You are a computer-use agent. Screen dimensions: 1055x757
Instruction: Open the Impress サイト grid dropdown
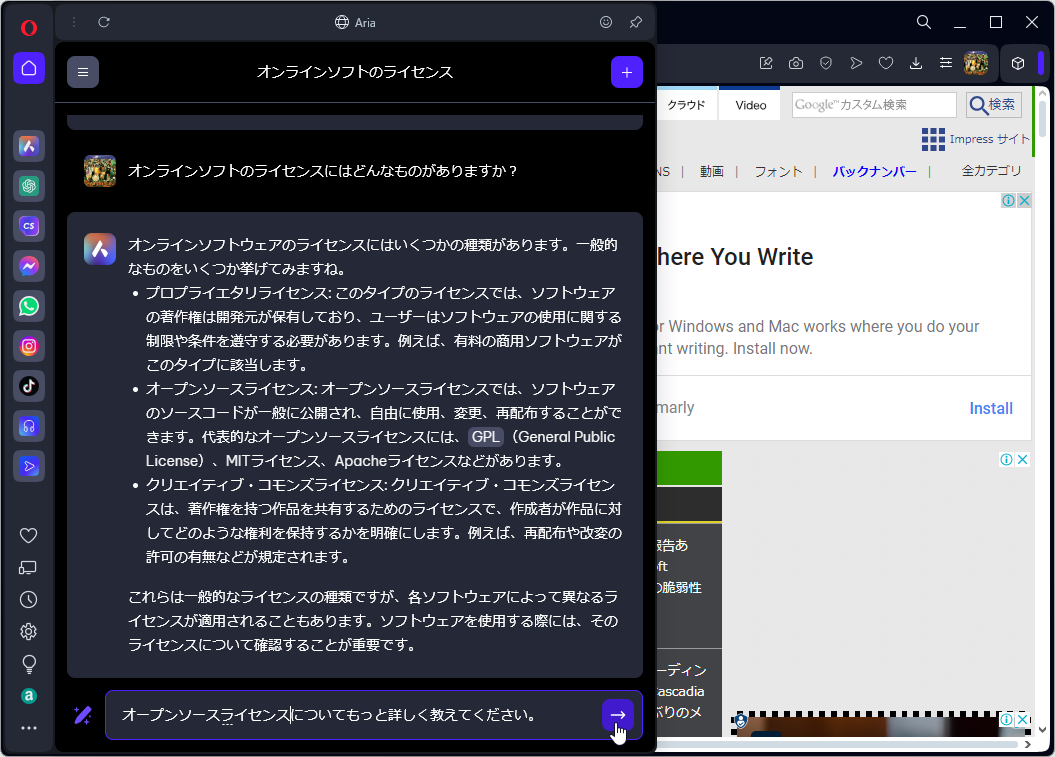click(x=933, y=139)
